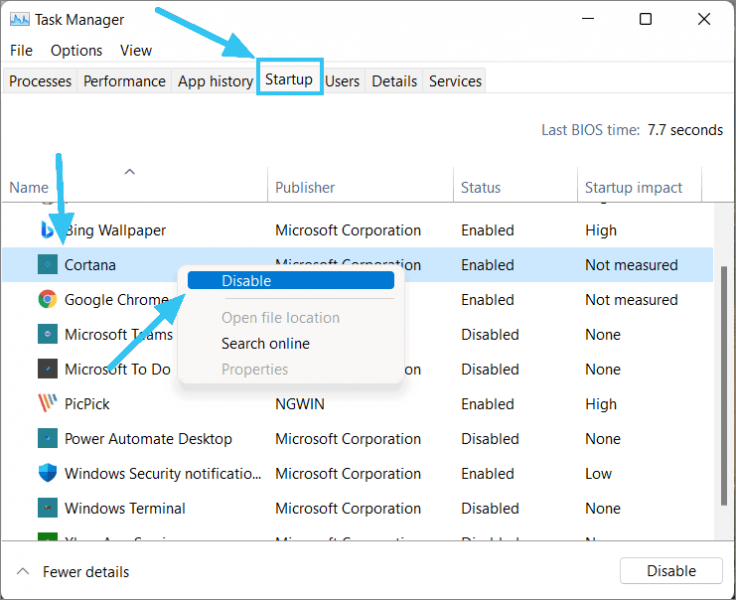Select the Startup tab
This screenshot has height=600, width=736.
tap(289, 79)
